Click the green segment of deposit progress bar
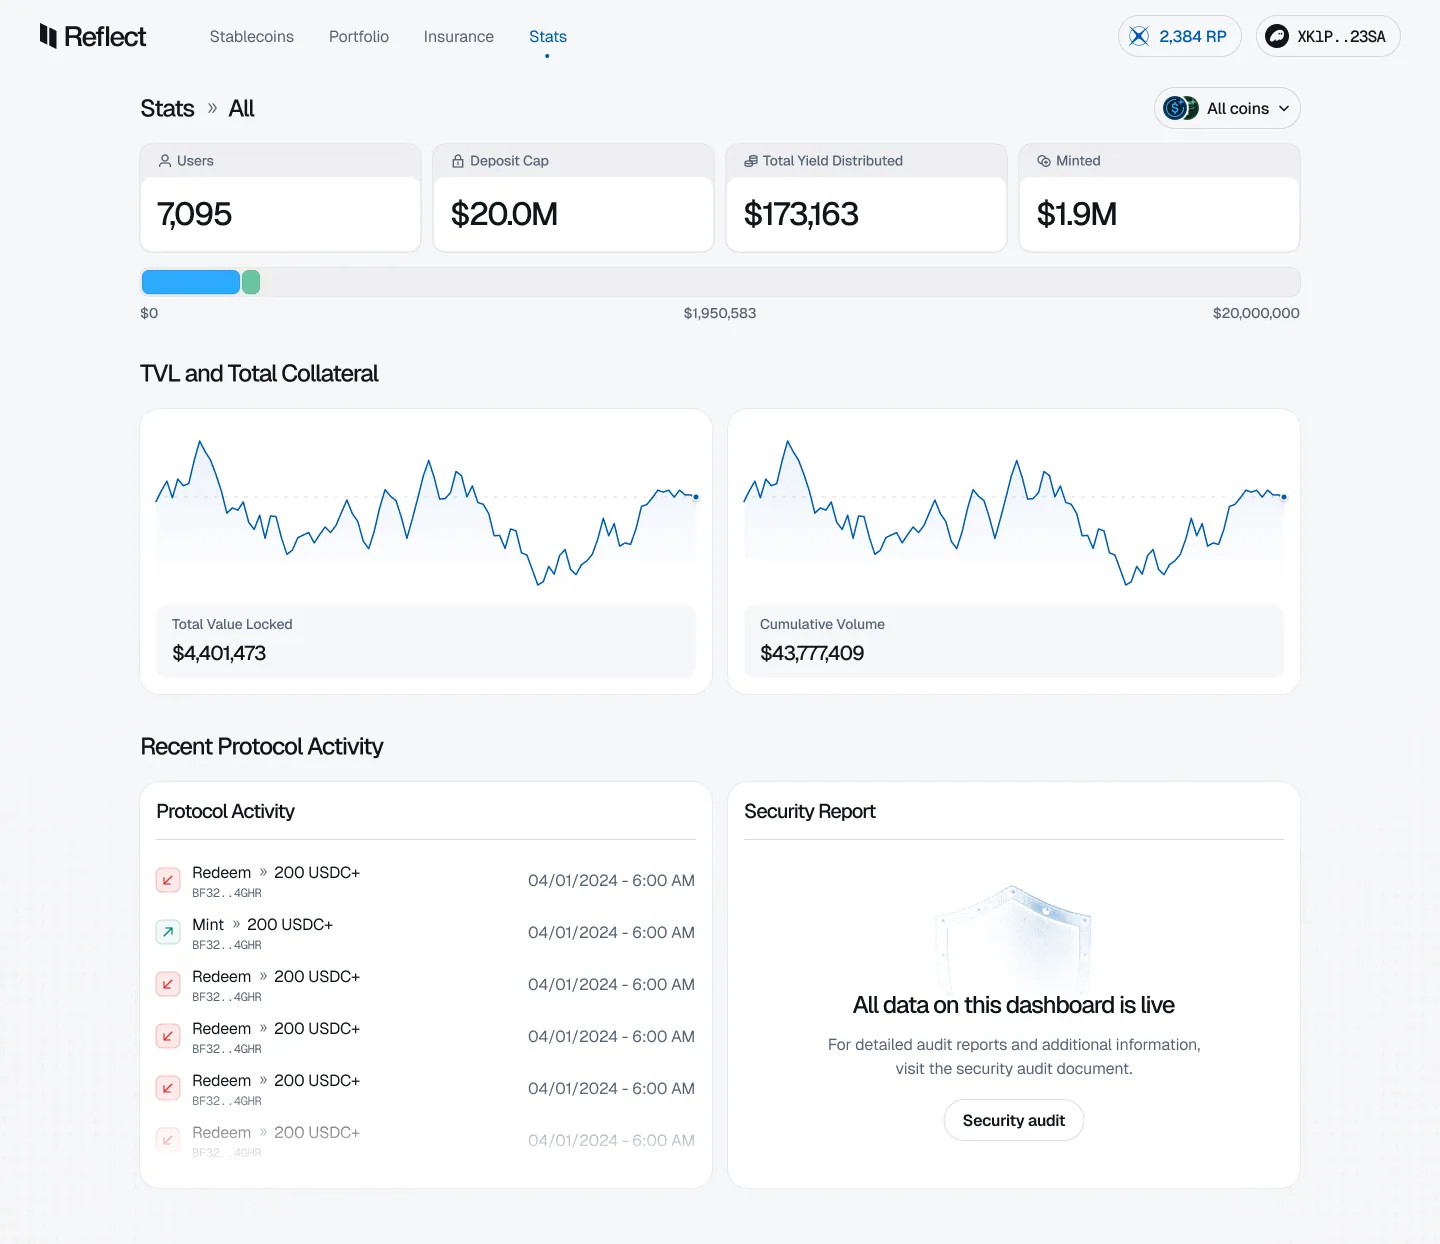 (x=251, y=282)
